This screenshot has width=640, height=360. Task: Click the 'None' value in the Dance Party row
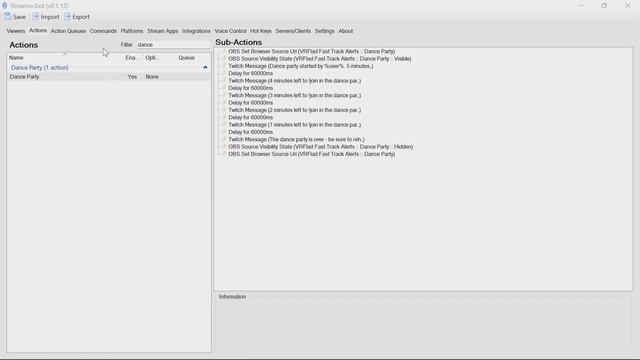pyautogui.click(x=152, y=77)
